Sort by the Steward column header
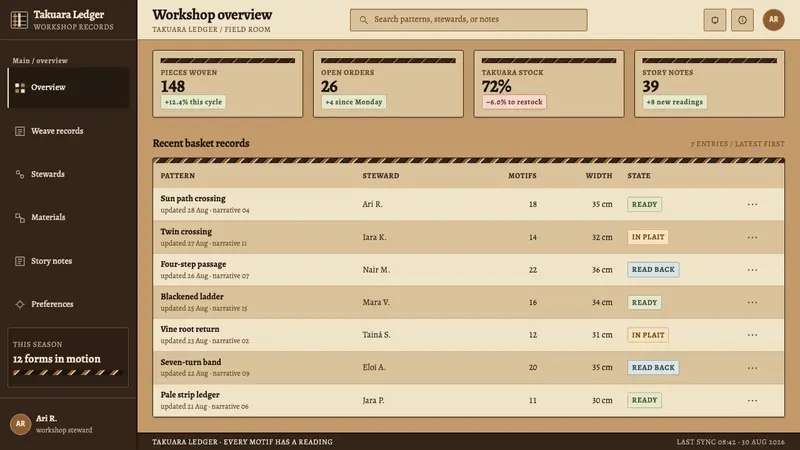The image size is (800, 450). coord(381,176)
